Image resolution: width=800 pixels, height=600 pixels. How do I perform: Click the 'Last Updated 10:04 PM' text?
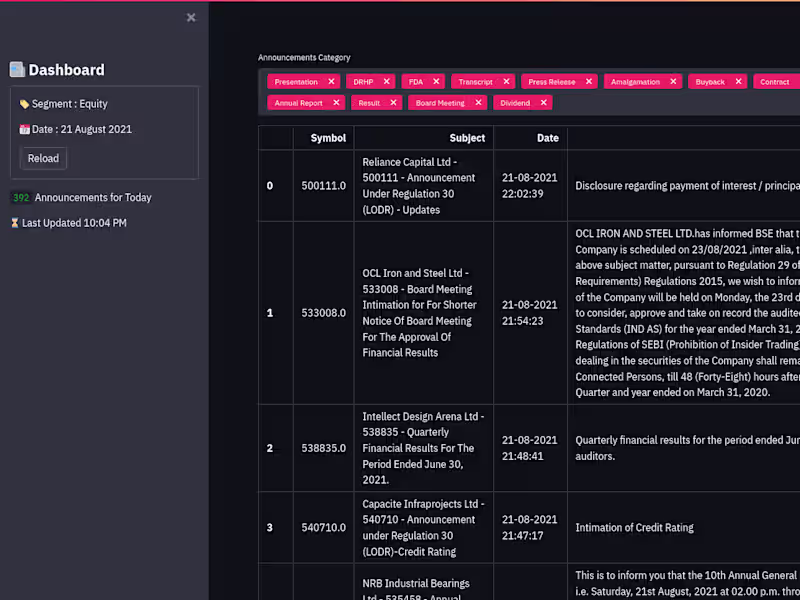[74, 223]
